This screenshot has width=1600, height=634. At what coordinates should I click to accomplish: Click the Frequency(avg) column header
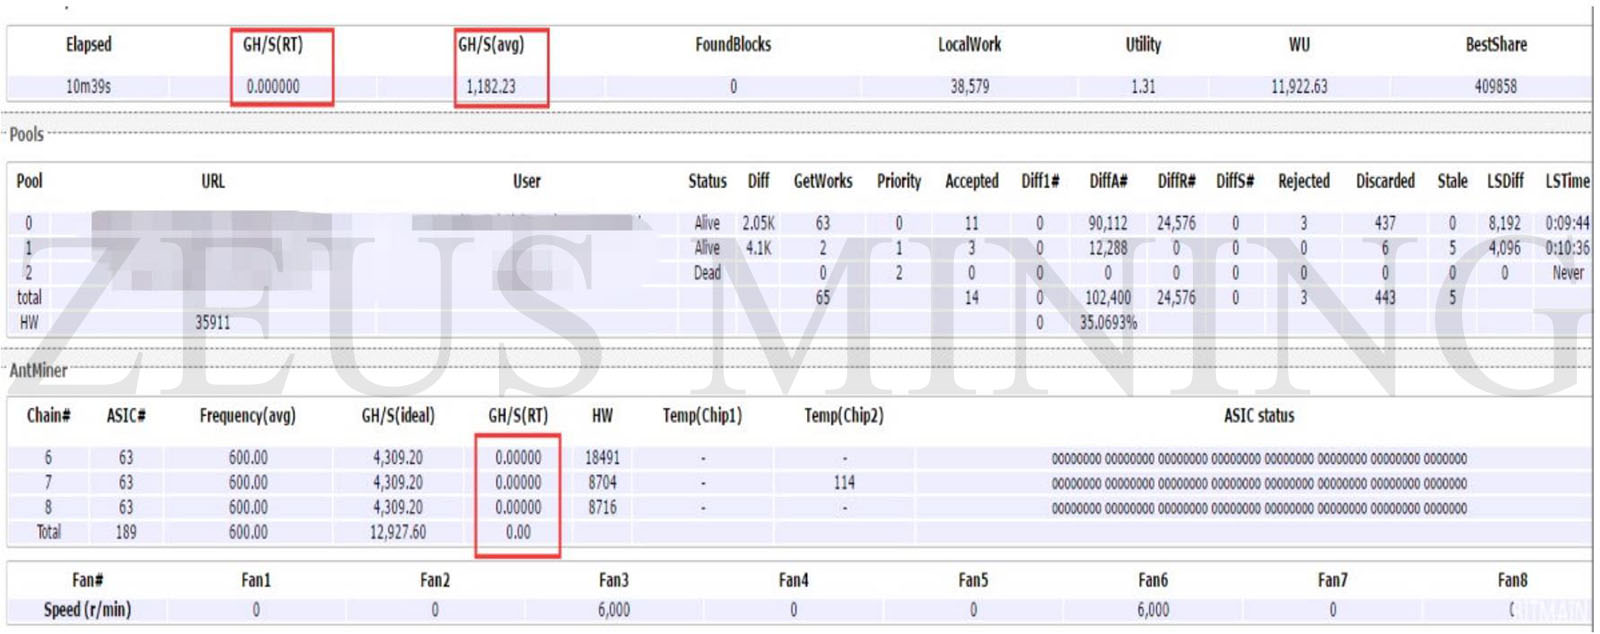tap(248, 415)
